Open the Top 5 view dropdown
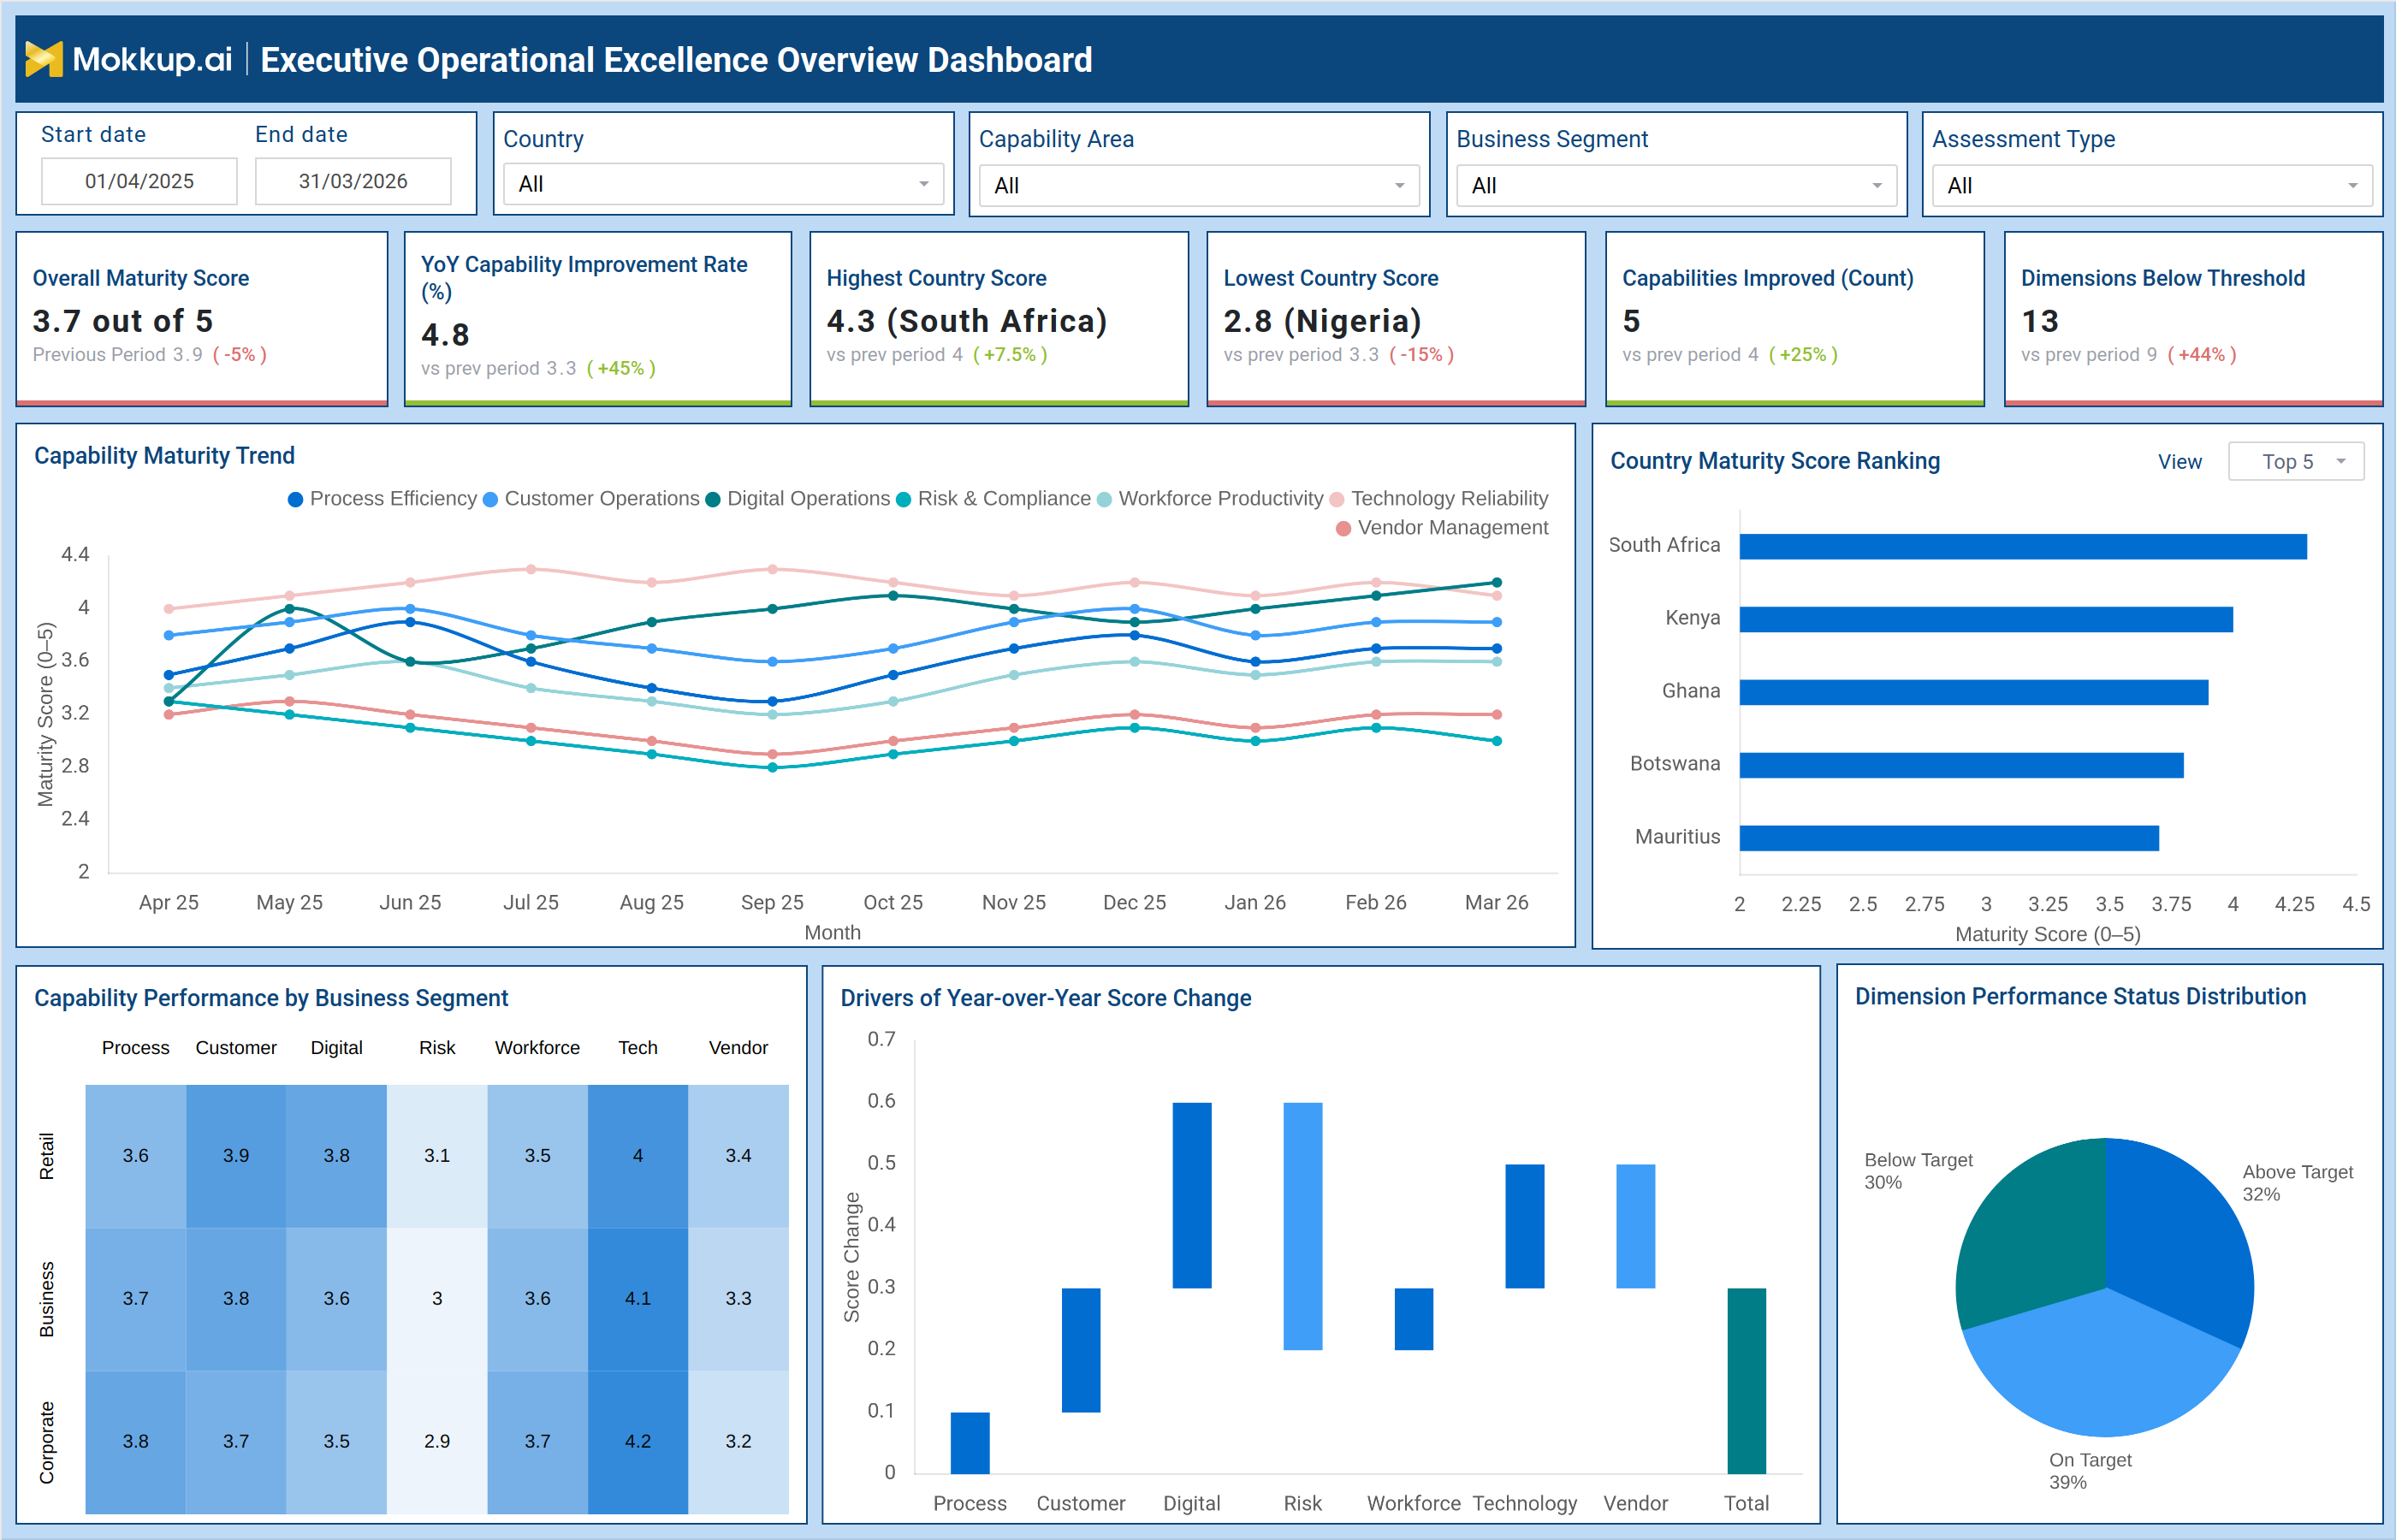This screenshot has height=1540, width=2396. click(2296, 461)
